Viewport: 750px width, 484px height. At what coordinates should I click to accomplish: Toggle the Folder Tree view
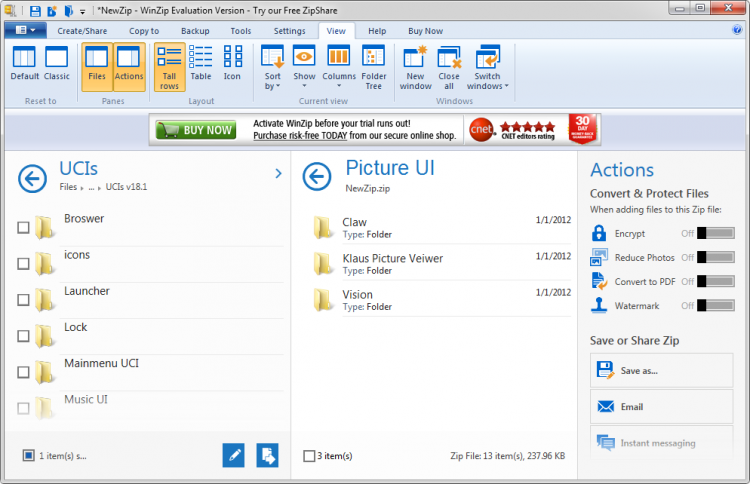[374, 66]
